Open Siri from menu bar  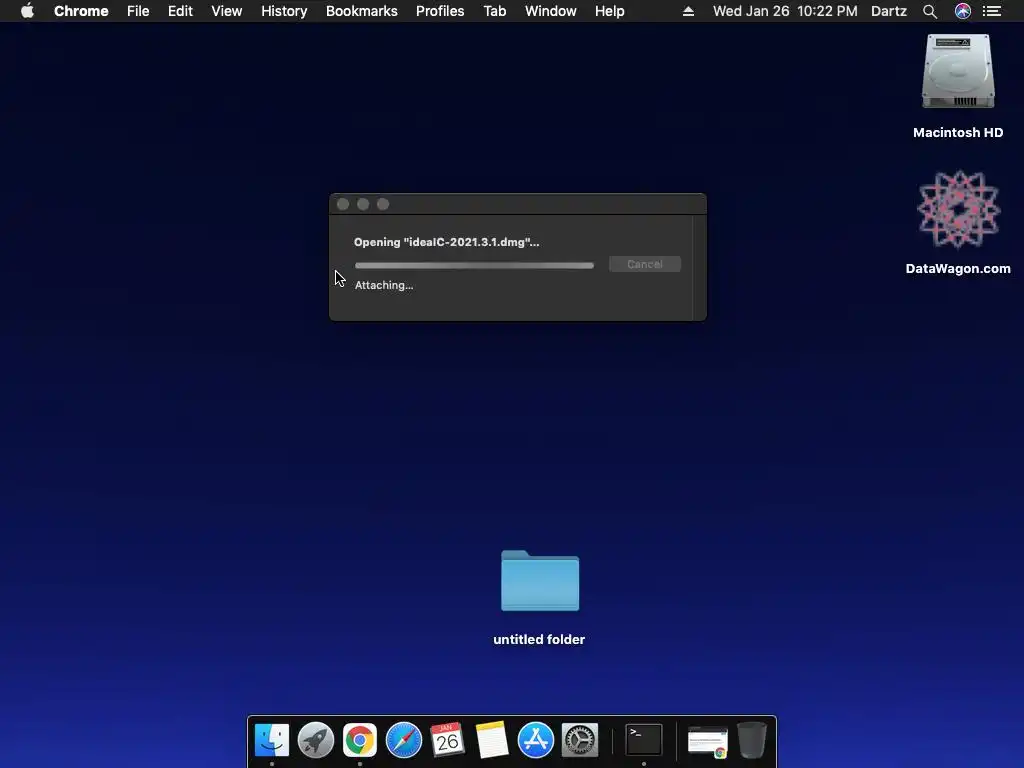[x=963, y=11]
